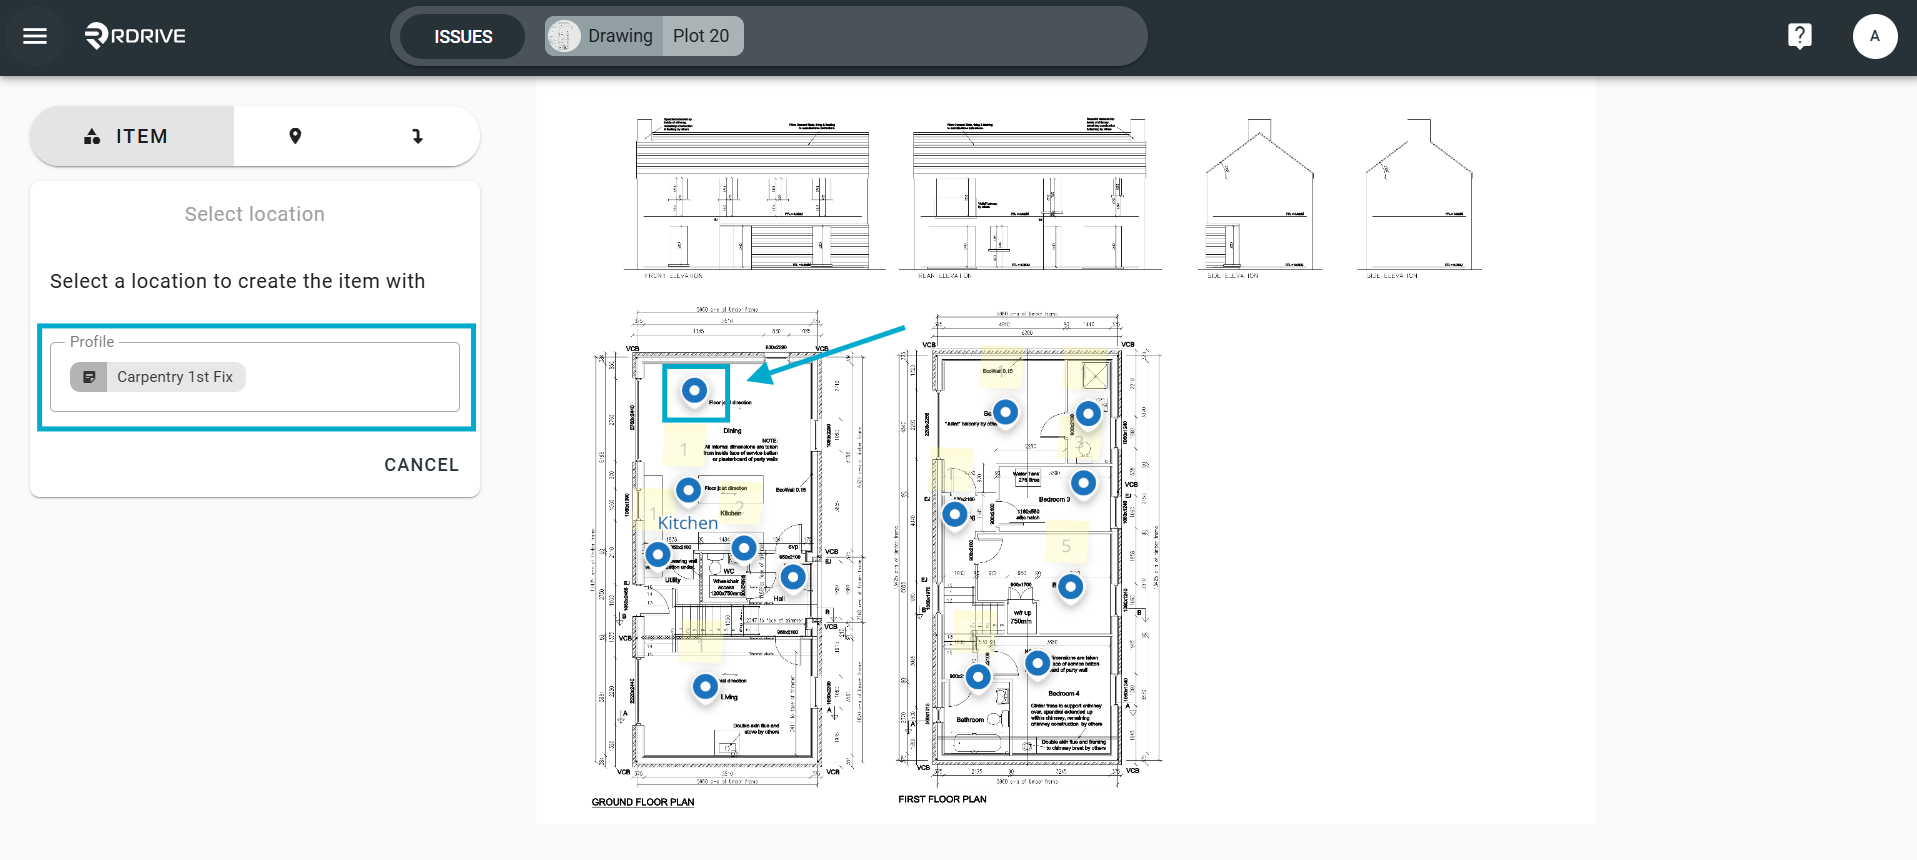Click the FIRST FLOOR PLAN title

tap(942, 799)
